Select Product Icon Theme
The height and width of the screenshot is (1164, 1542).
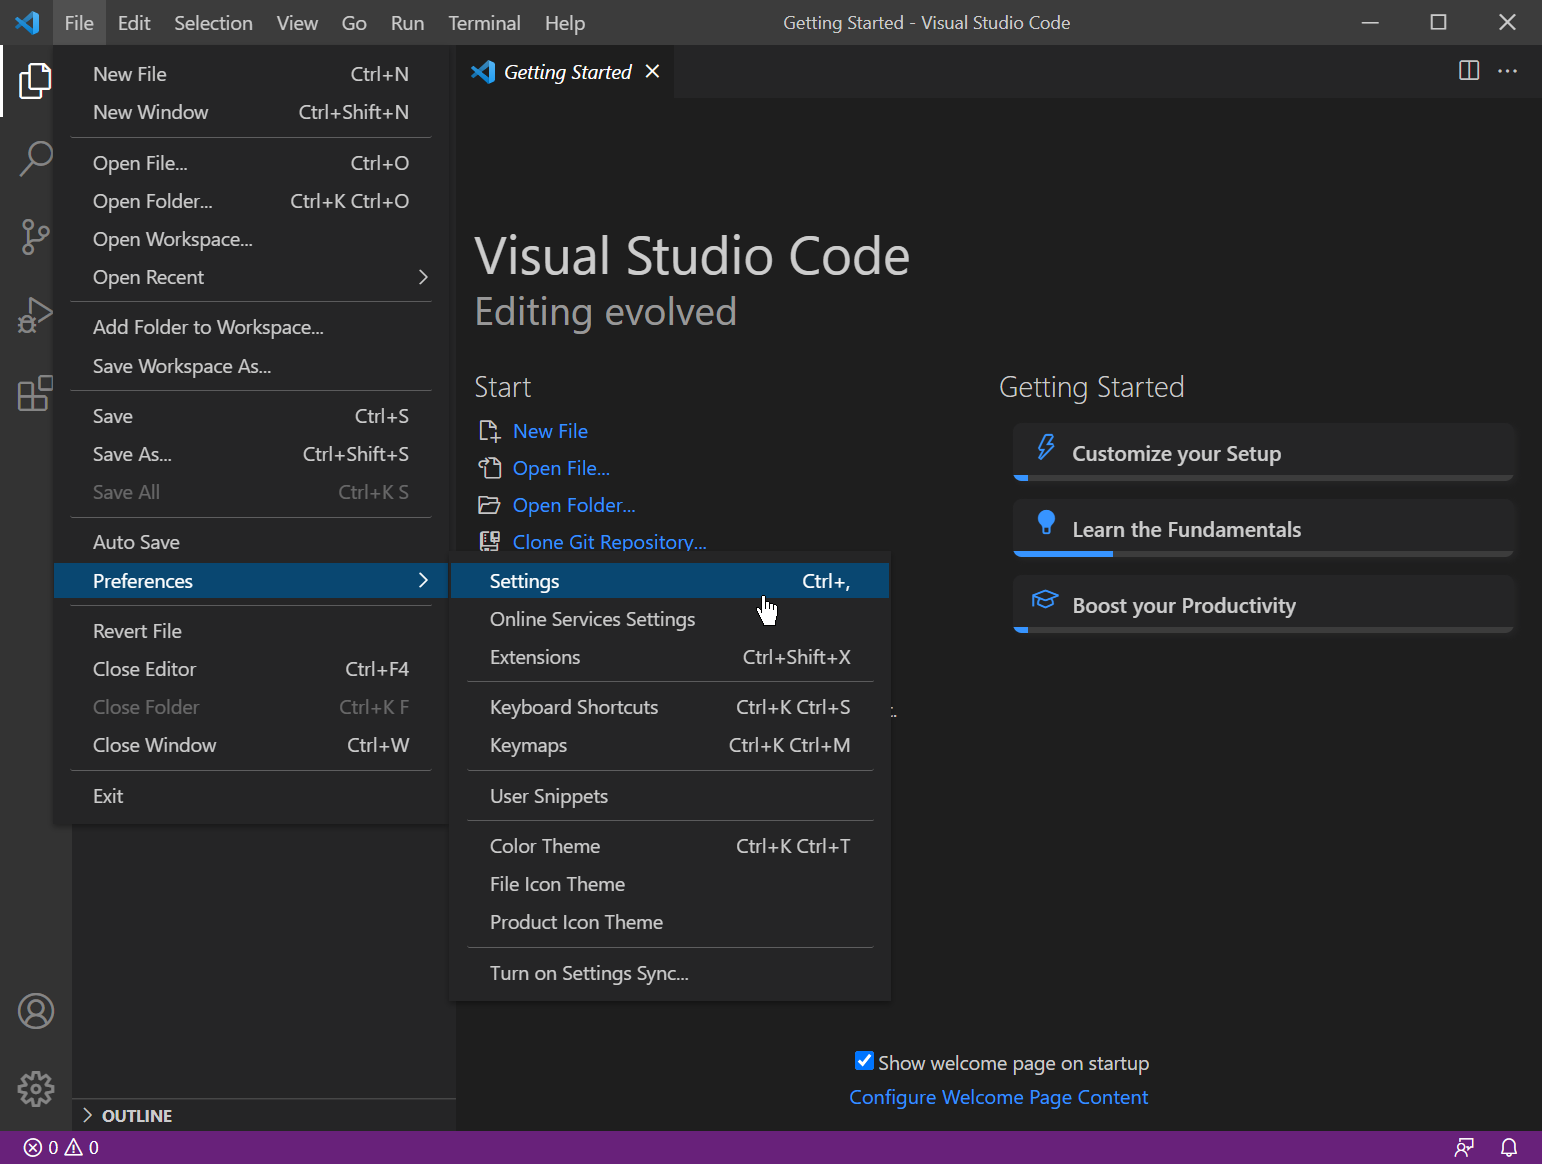670,922
